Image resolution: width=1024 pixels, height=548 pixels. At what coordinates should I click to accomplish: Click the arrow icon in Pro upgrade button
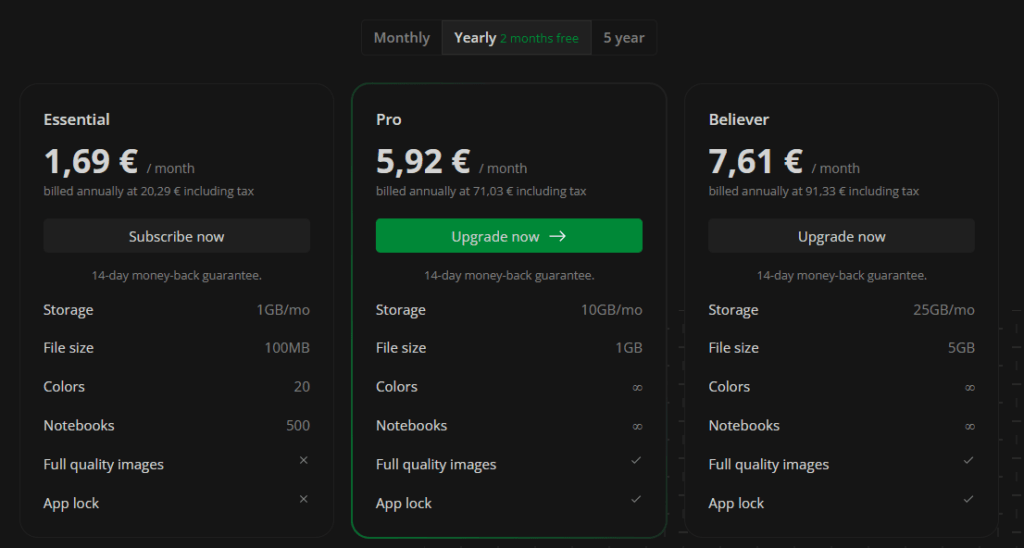pyautogui.click(x=558, y=236)
